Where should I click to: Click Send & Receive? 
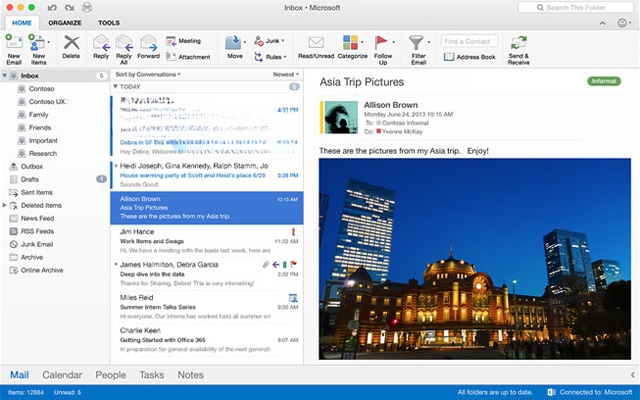518,49
